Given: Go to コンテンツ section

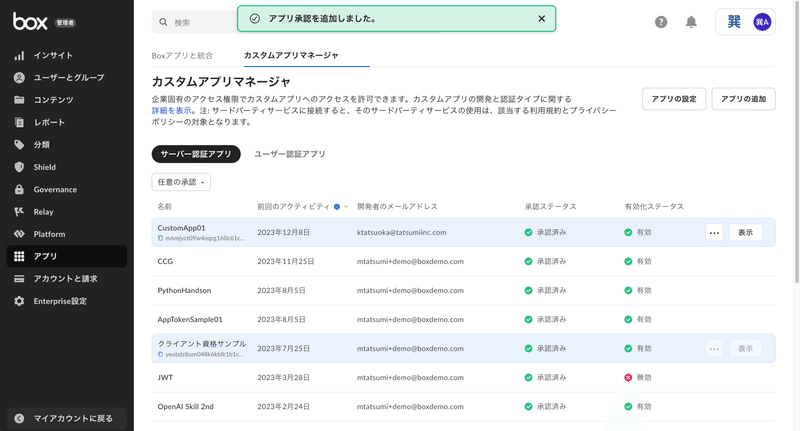Looking at the screenshot, I should click(66, 100).
